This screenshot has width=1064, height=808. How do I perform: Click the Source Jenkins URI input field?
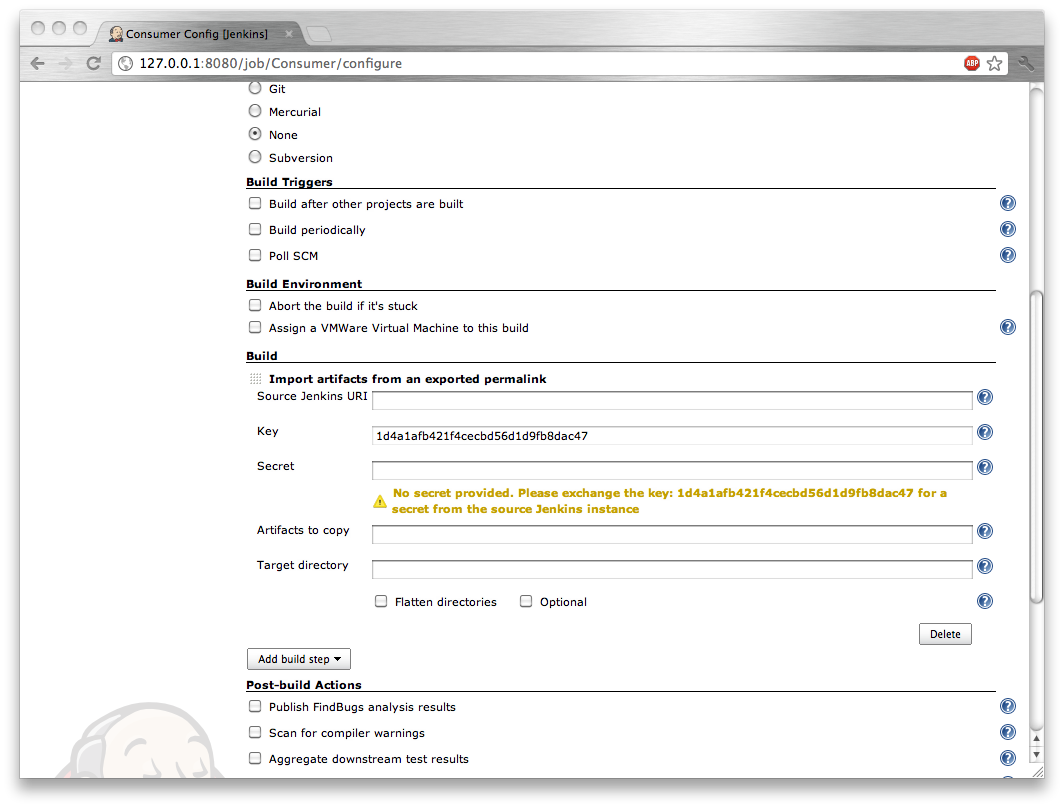pyautogui.click(x=672, y=400)
